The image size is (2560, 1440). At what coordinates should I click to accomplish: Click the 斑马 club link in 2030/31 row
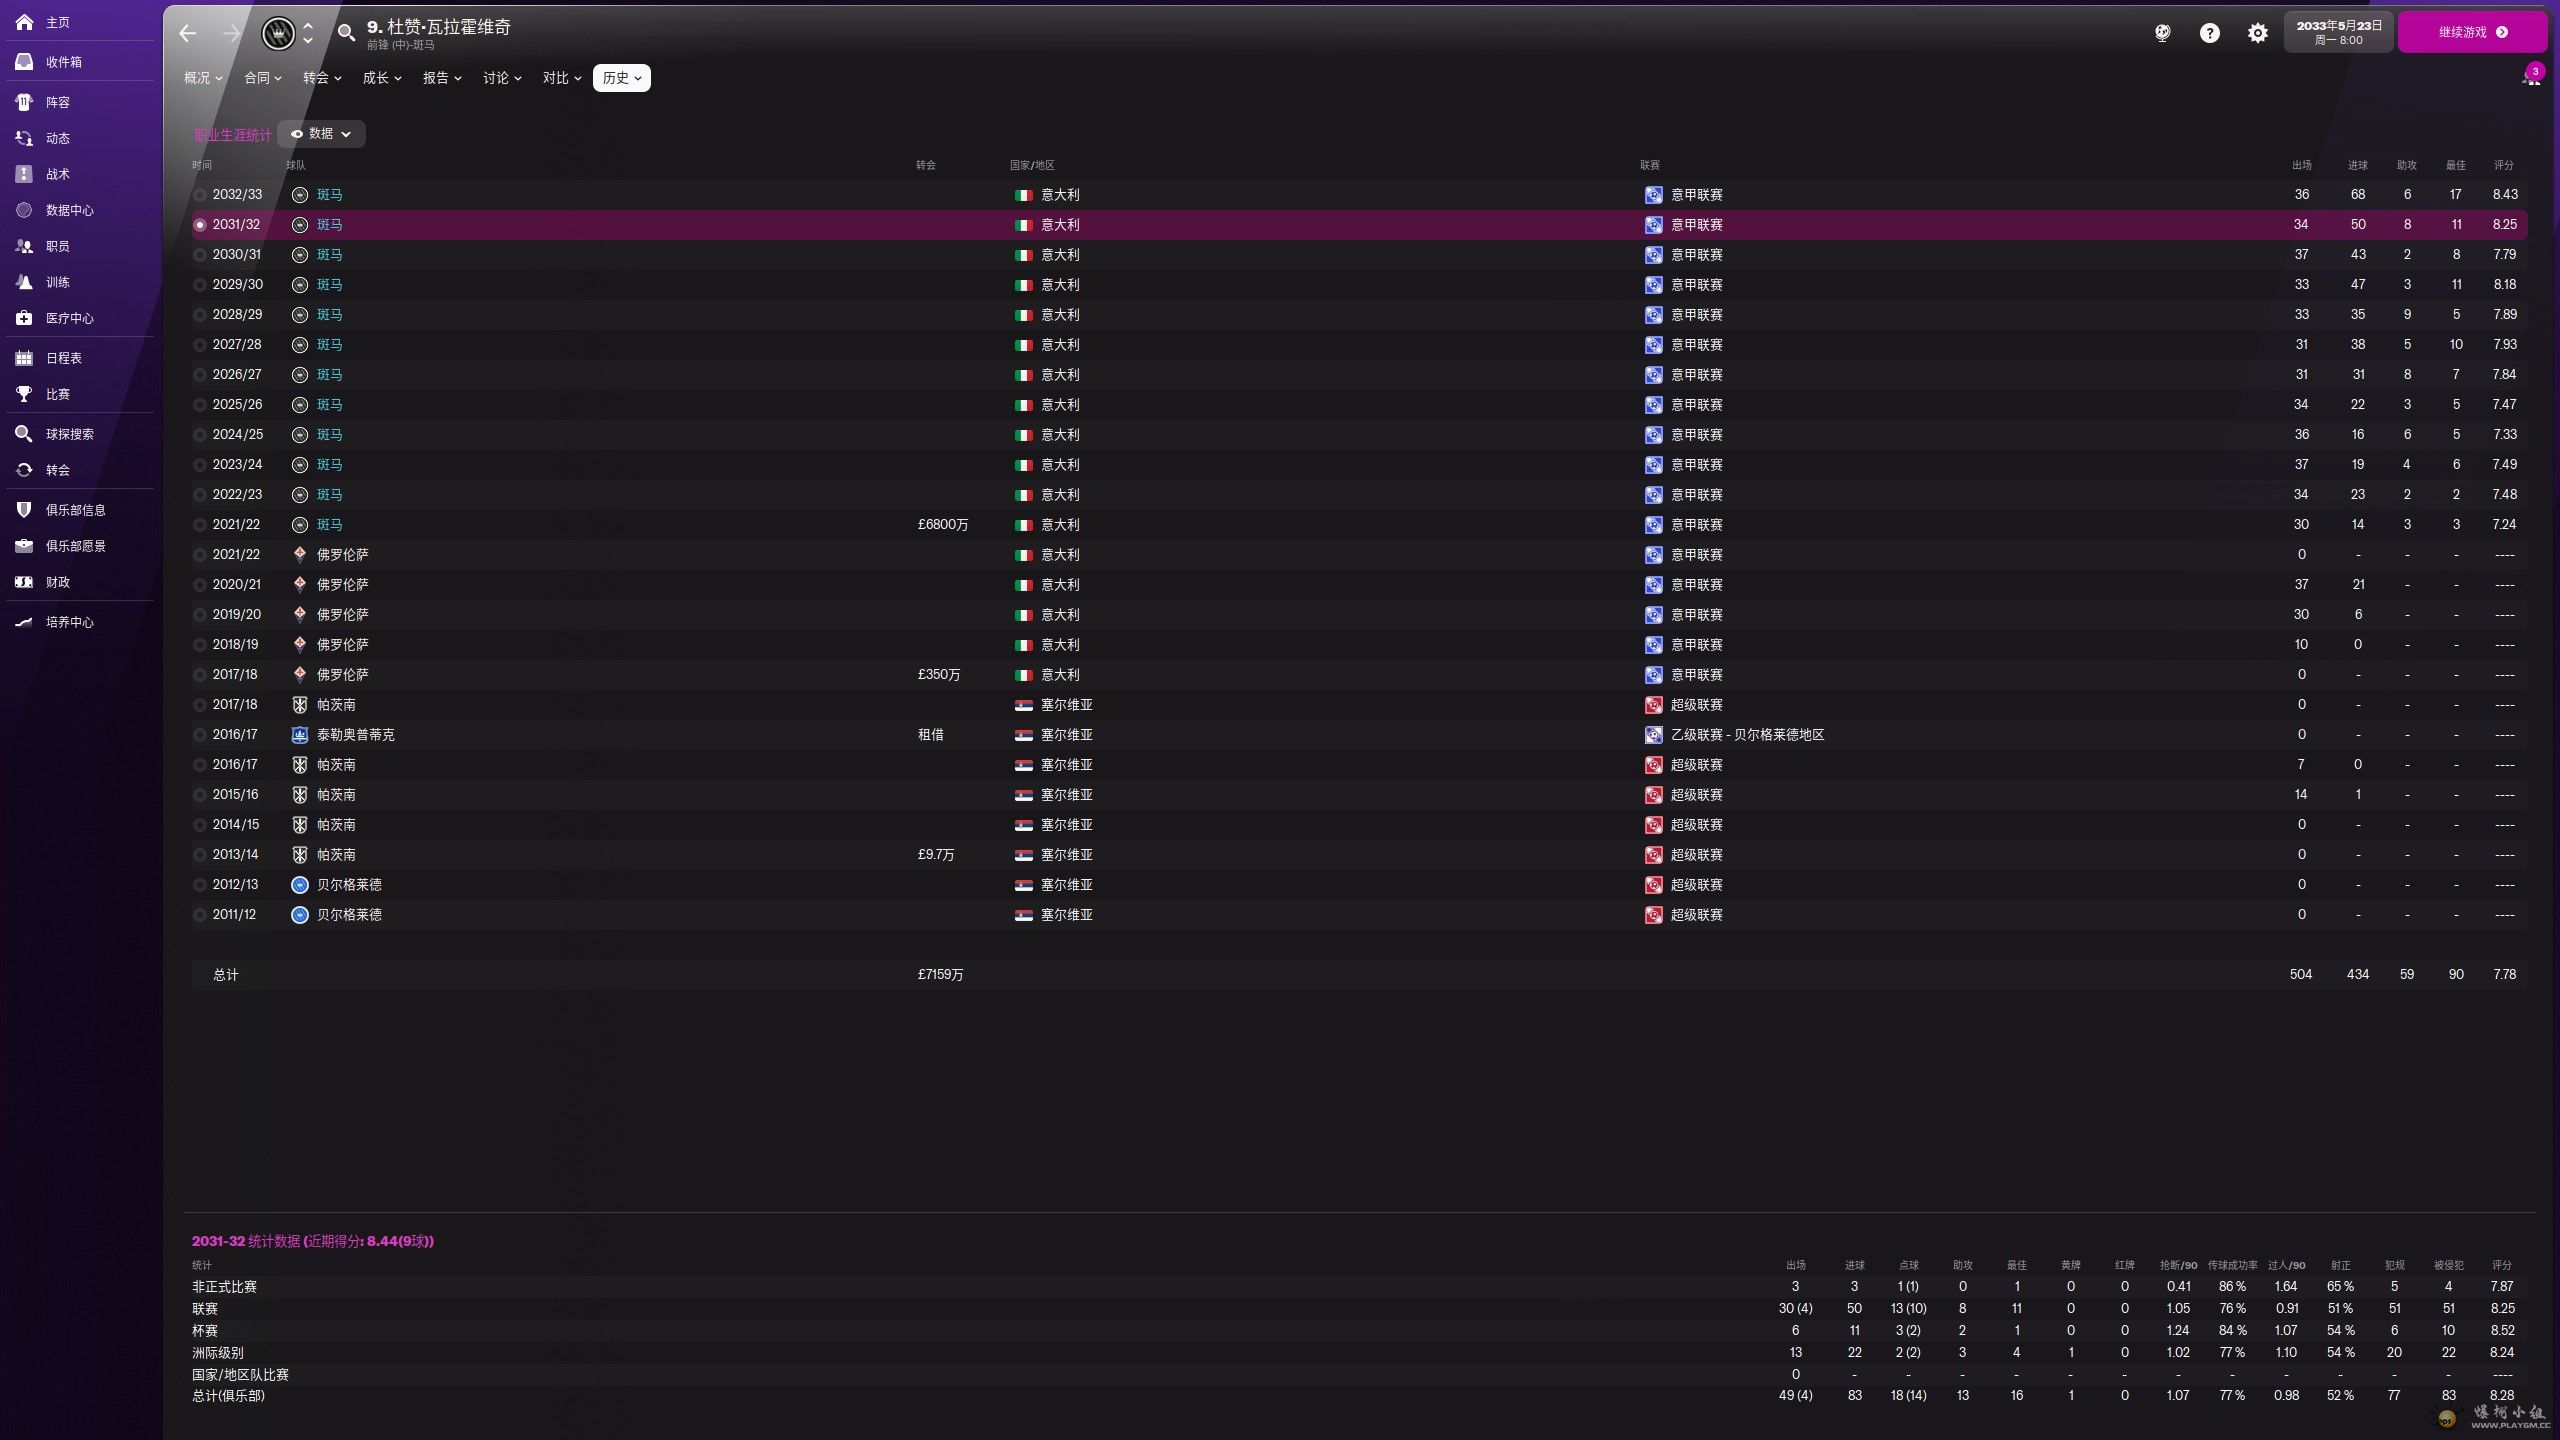point(329,255)
